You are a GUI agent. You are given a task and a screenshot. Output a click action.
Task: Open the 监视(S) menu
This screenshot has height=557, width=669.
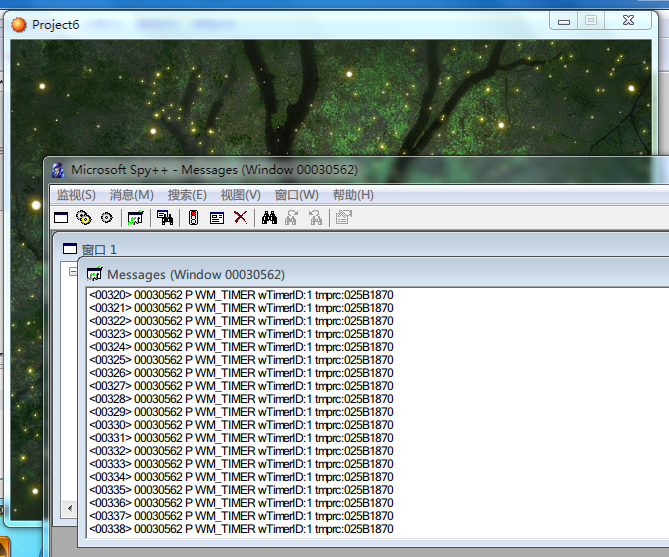pyautogui.click(x=76, y=195)
